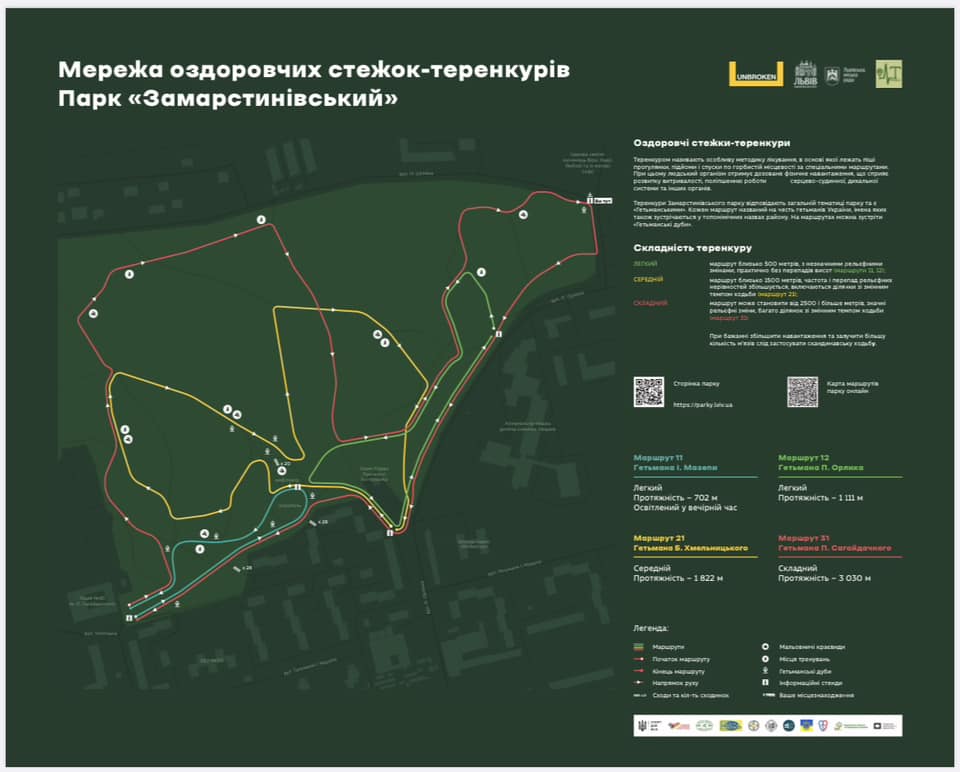Image resolution: width=960 pixels, height=772 pixels.
Task: Select the СКЛАДНИЙ difficulty label
Action: pos(651,301)
